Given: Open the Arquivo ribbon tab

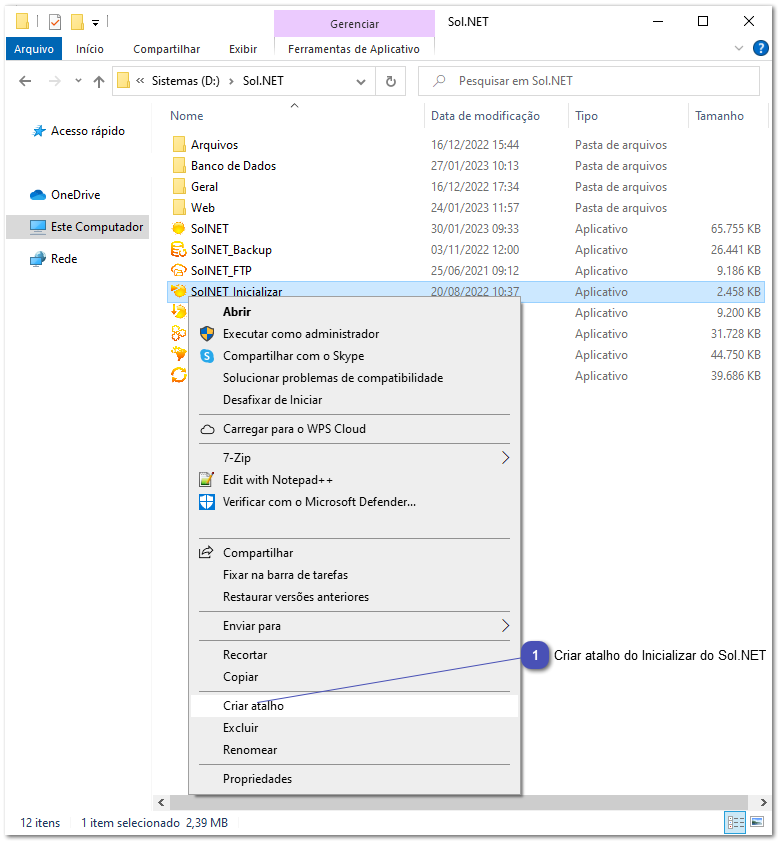Looking at the screenshot, I should pos(34,49).
